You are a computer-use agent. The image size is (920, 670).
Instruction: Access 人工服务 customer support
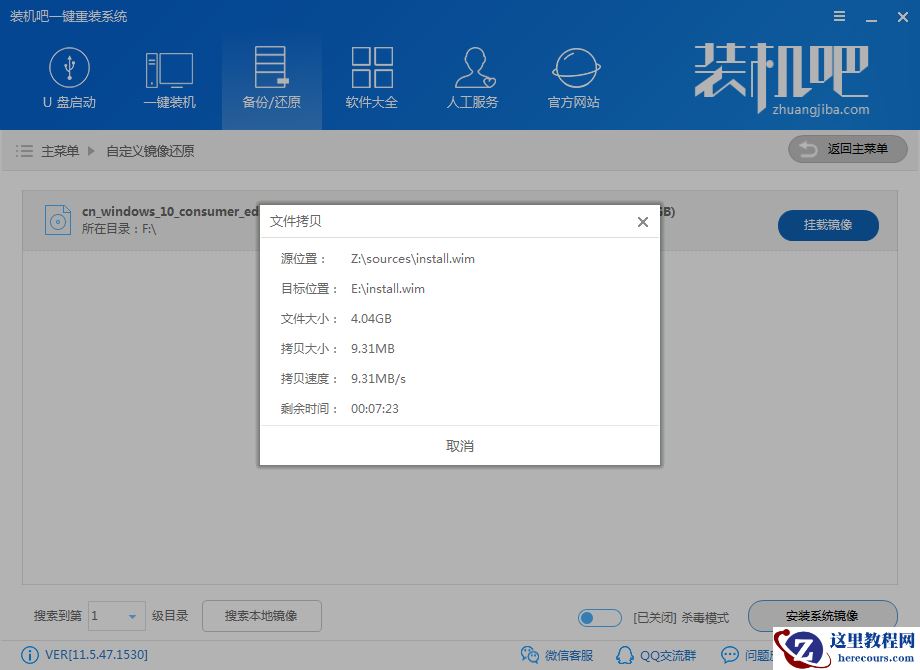coord(472,78)
